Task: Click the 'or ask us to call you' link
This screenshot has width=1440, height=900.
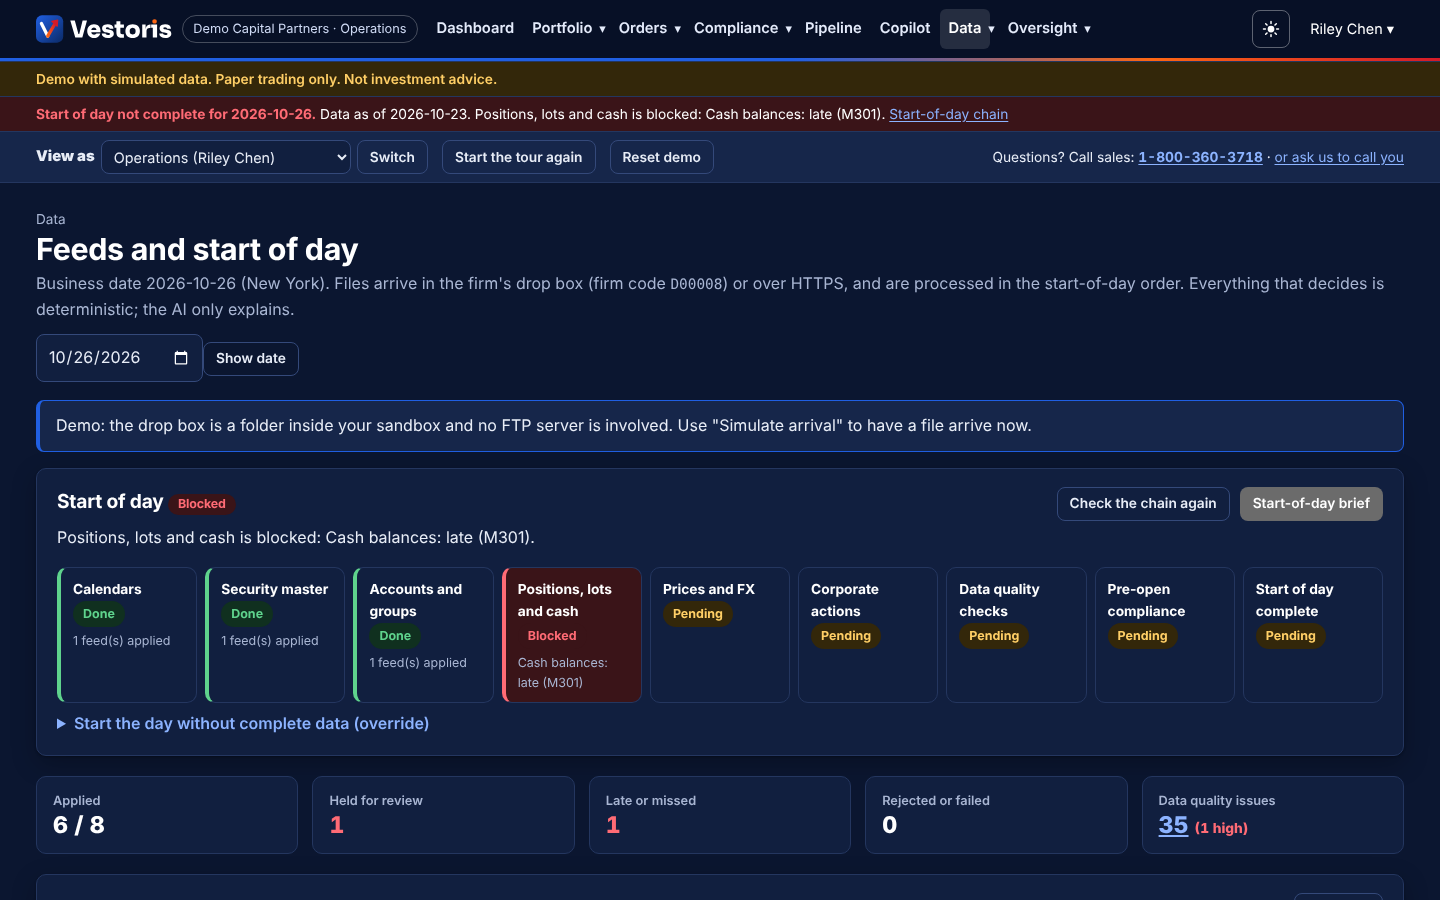Action: (1339, 157)
